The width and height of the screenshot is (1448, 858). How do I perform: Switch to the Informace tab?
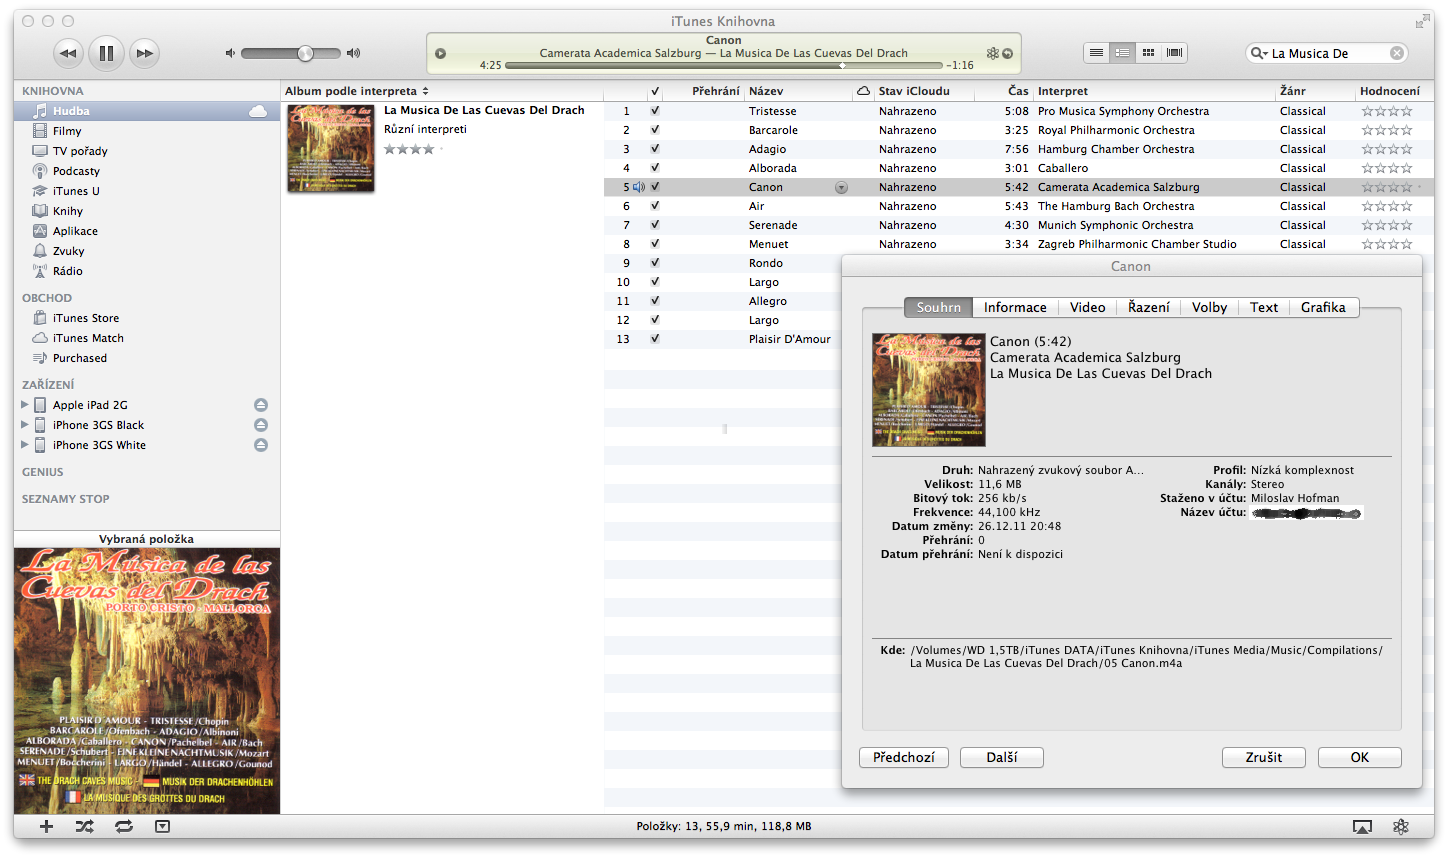(1015, 307)
